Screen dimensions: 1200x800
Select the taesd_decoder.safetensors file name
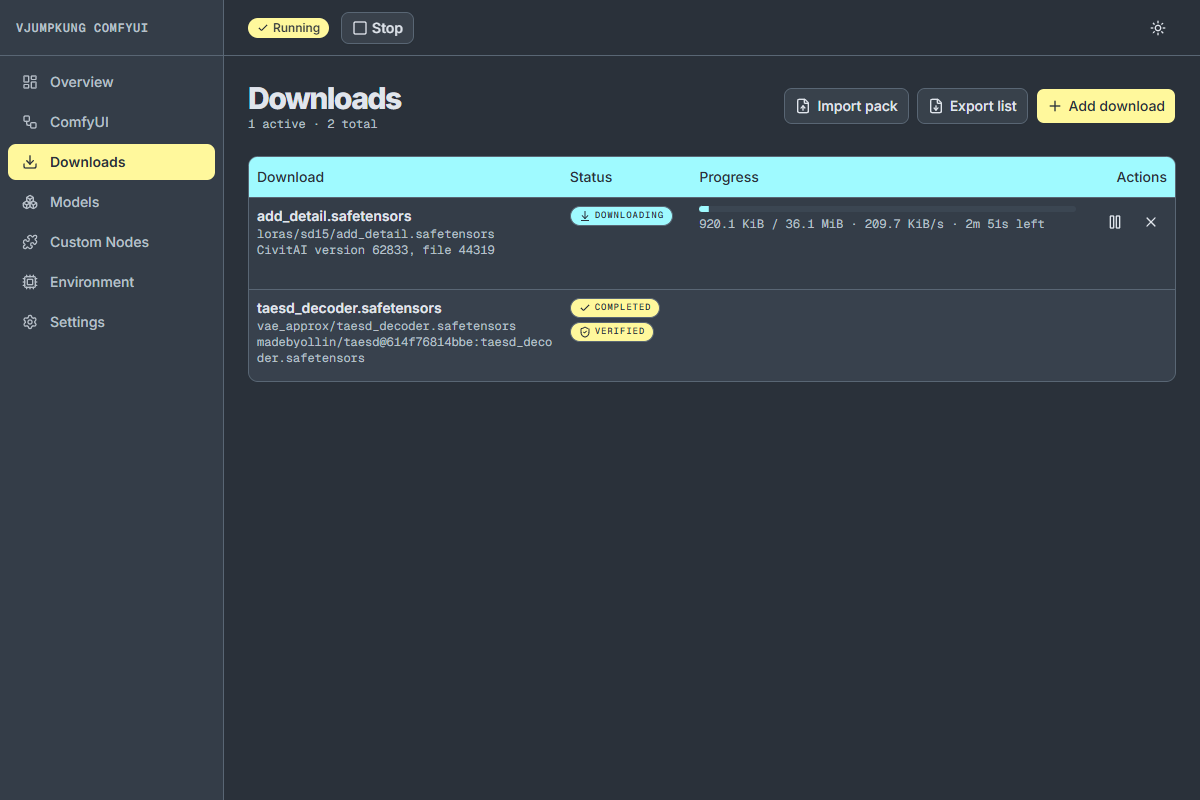pyautogui.click(x=349, y=308)
